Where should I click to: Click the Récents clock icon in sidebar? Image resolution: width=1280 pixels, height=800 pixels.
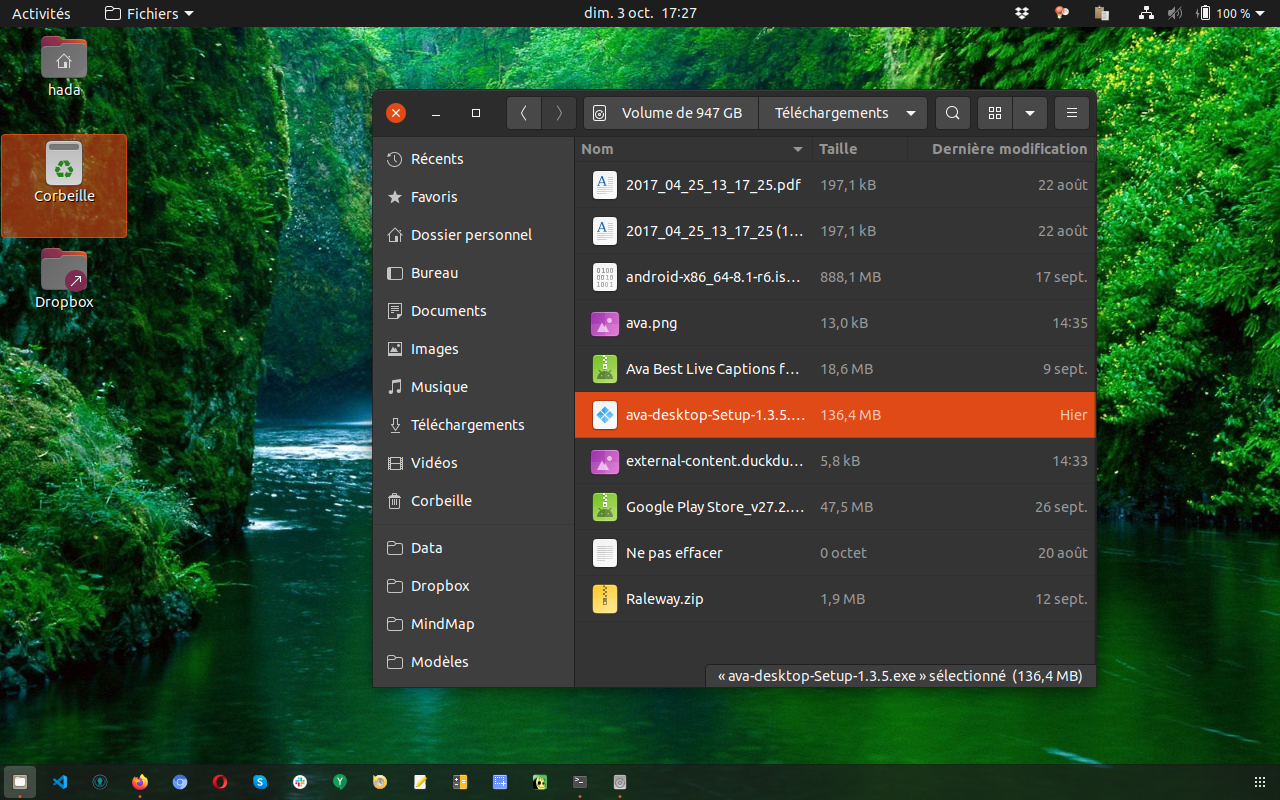[x=394, y=159]
